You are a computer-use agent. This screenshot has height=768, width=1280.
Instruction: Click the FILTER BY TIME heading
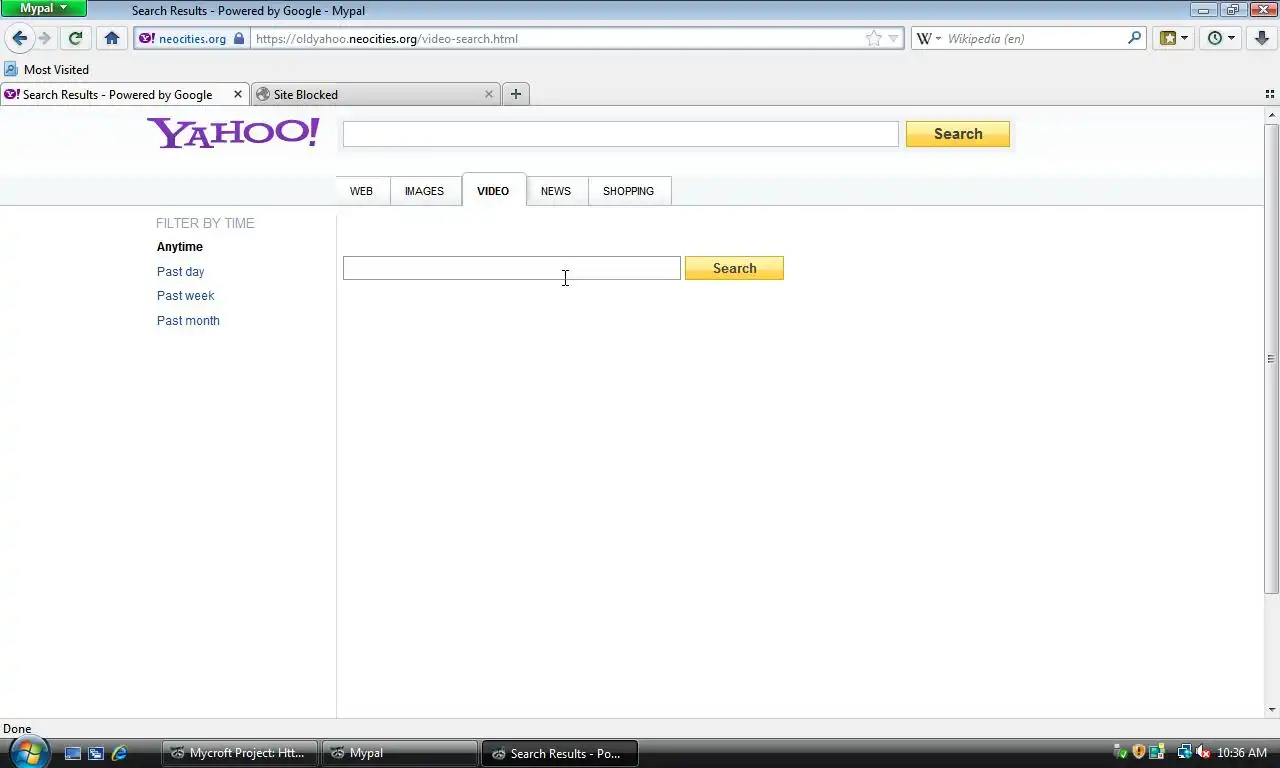205,223
